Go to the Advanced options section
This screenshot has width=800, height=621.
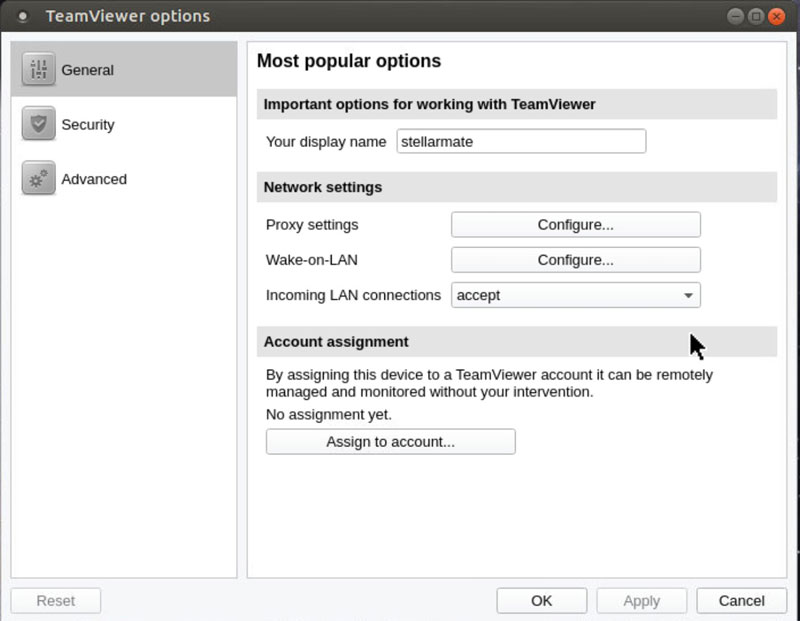pyautogui.click(x=123, y=179)
